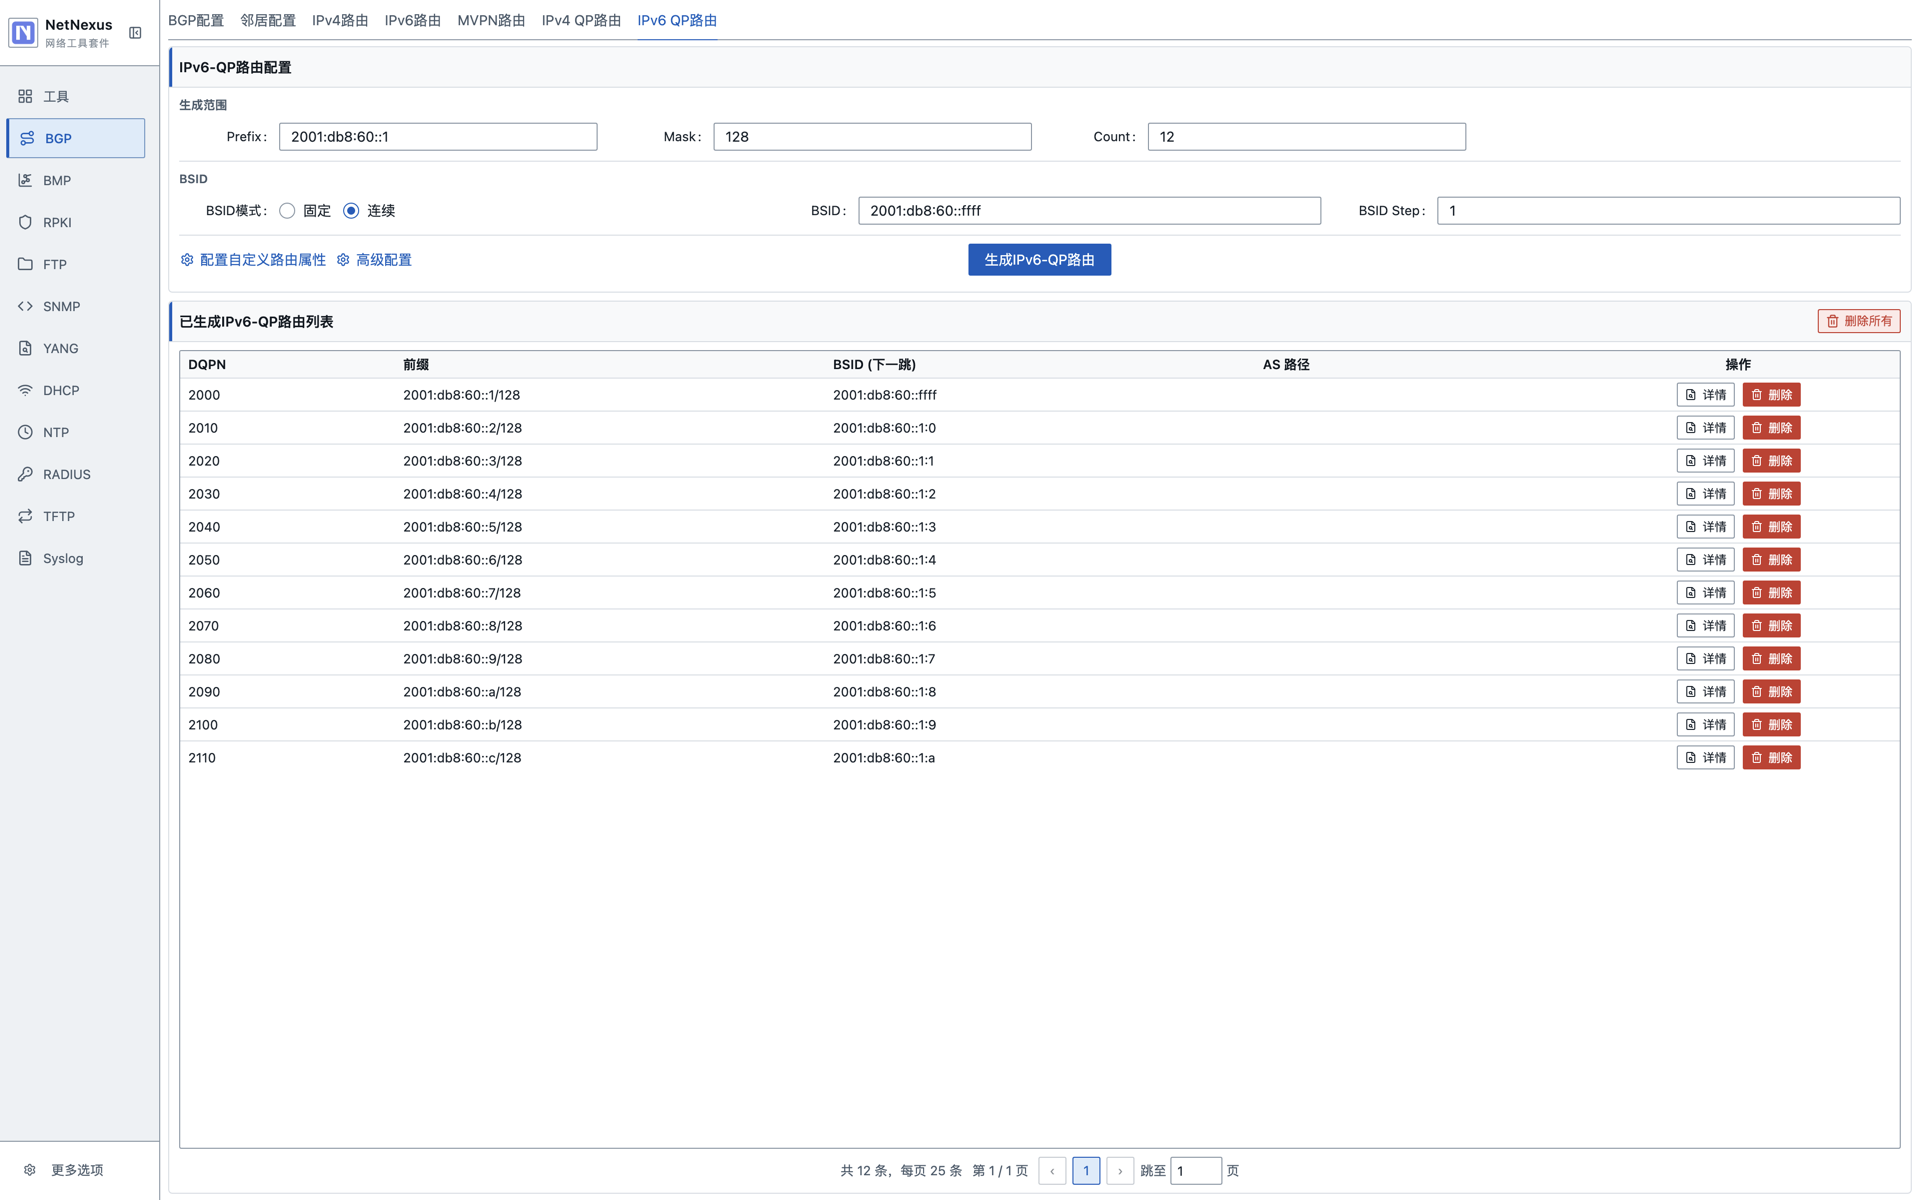Focus the Prefix input field
This screenshot has width=1920, height=1200.
tap(438, 137)
